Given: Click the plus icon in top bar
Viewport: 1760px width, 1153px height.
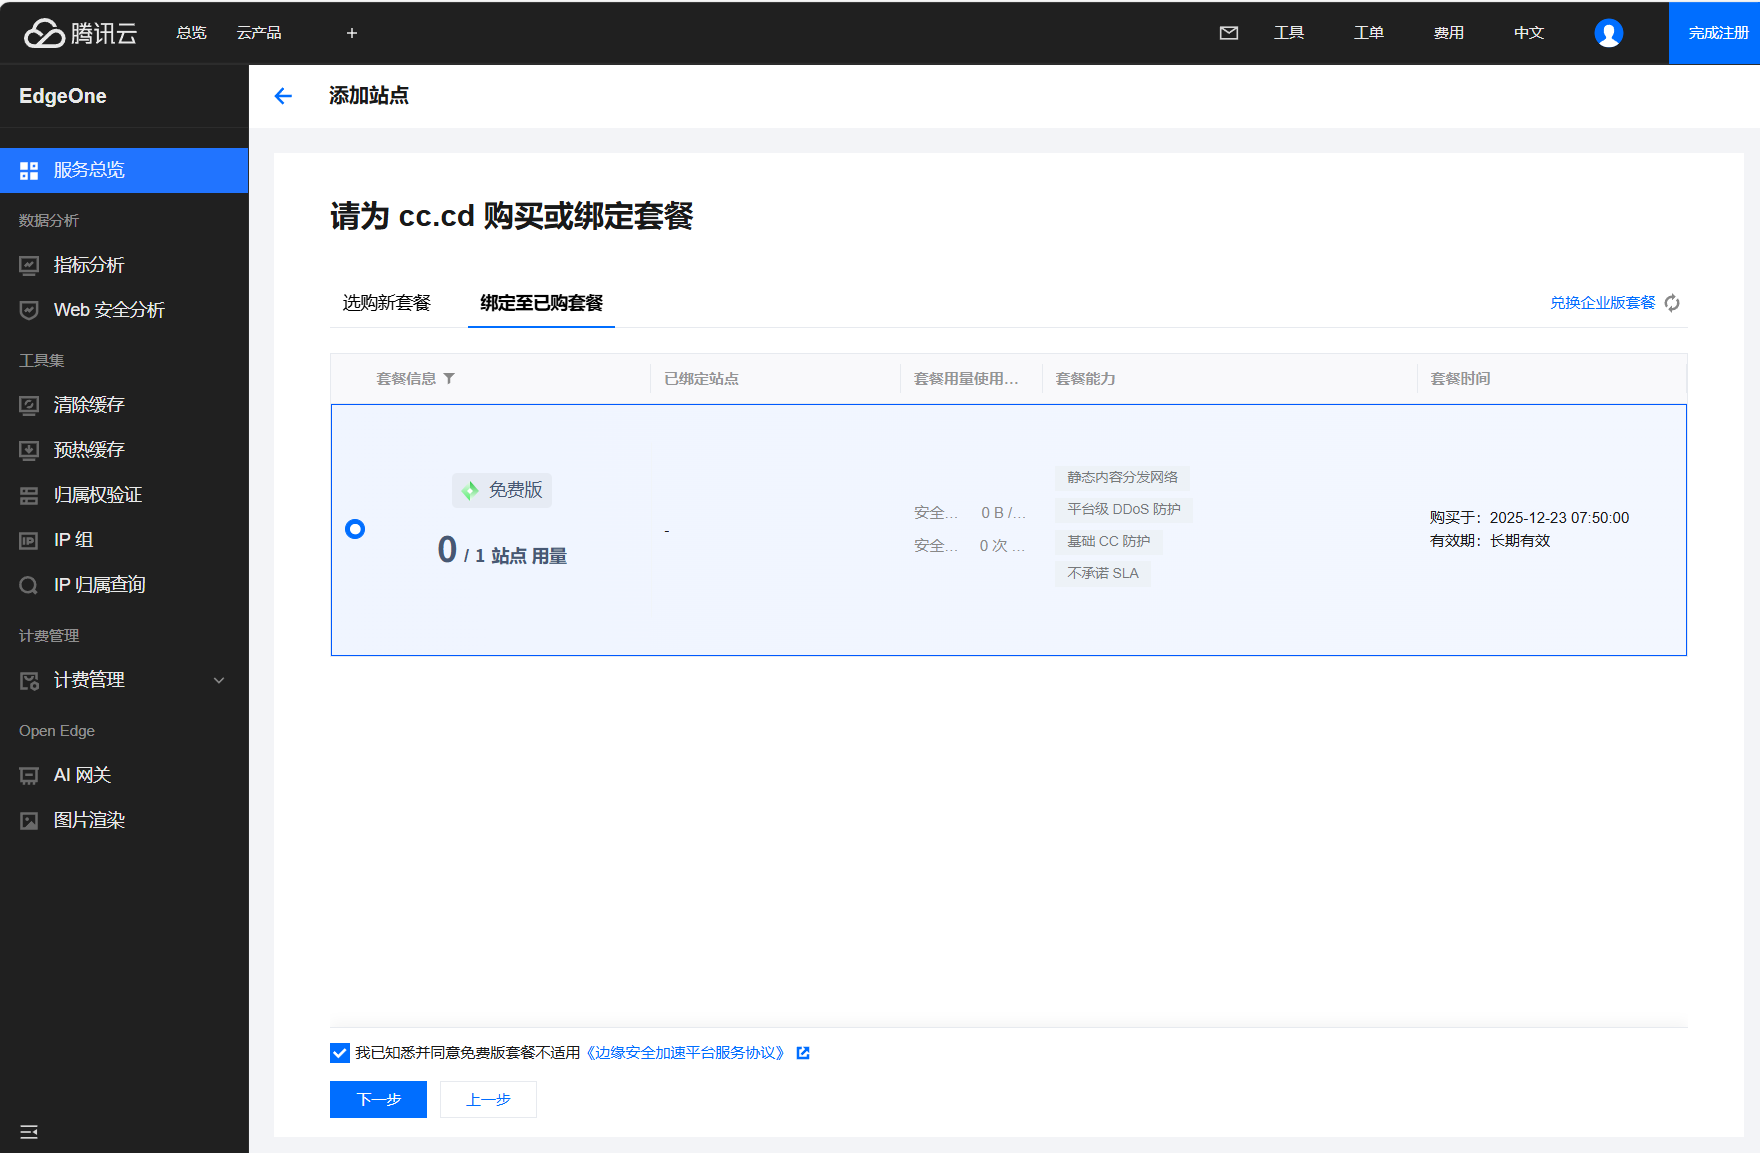Looking at the screenshot, I should pos(352,33).
